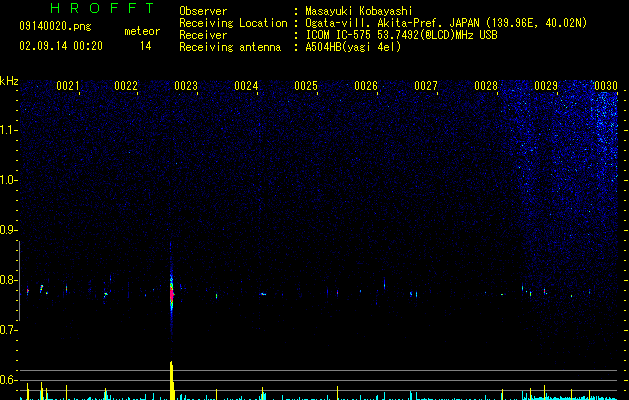Click the 0030 time marker
This screenshot has height=400, width=629.
tap(606, 86)
